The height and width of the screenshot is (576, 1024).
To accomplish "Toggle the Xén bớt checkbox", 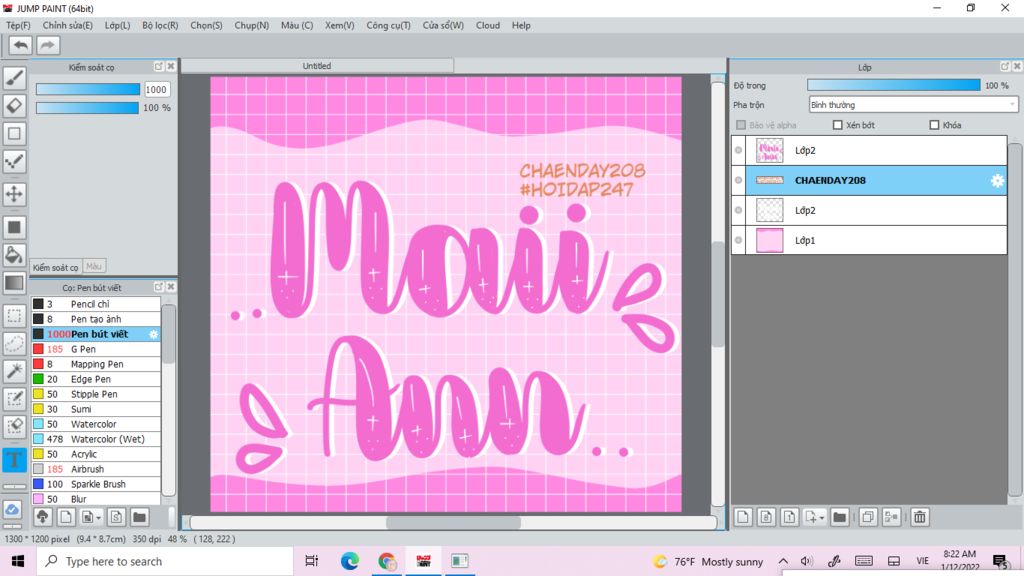I will click(x=838, y=125).
